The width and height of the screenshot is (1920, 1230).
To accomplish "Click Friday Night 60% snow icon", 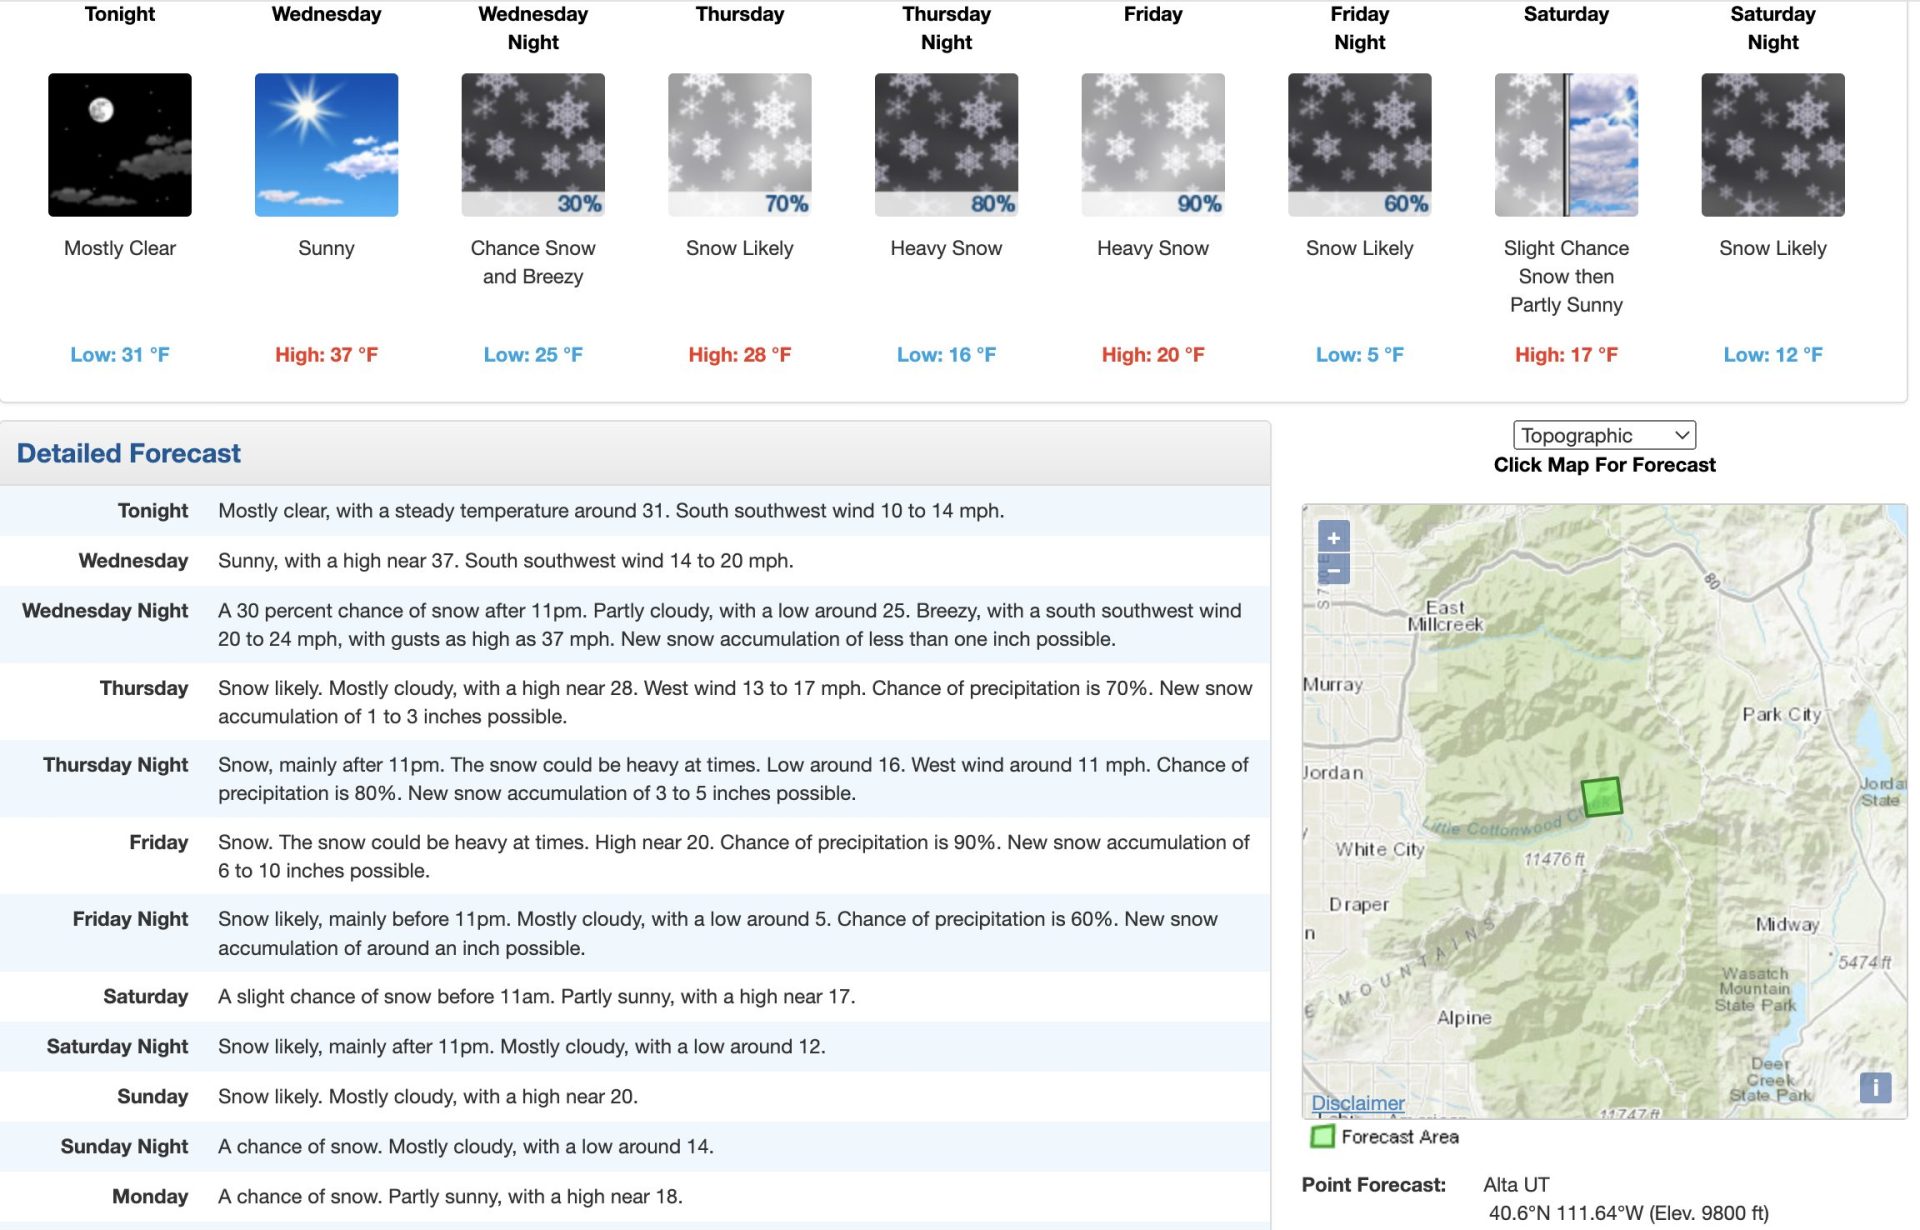I will 1360,144.
